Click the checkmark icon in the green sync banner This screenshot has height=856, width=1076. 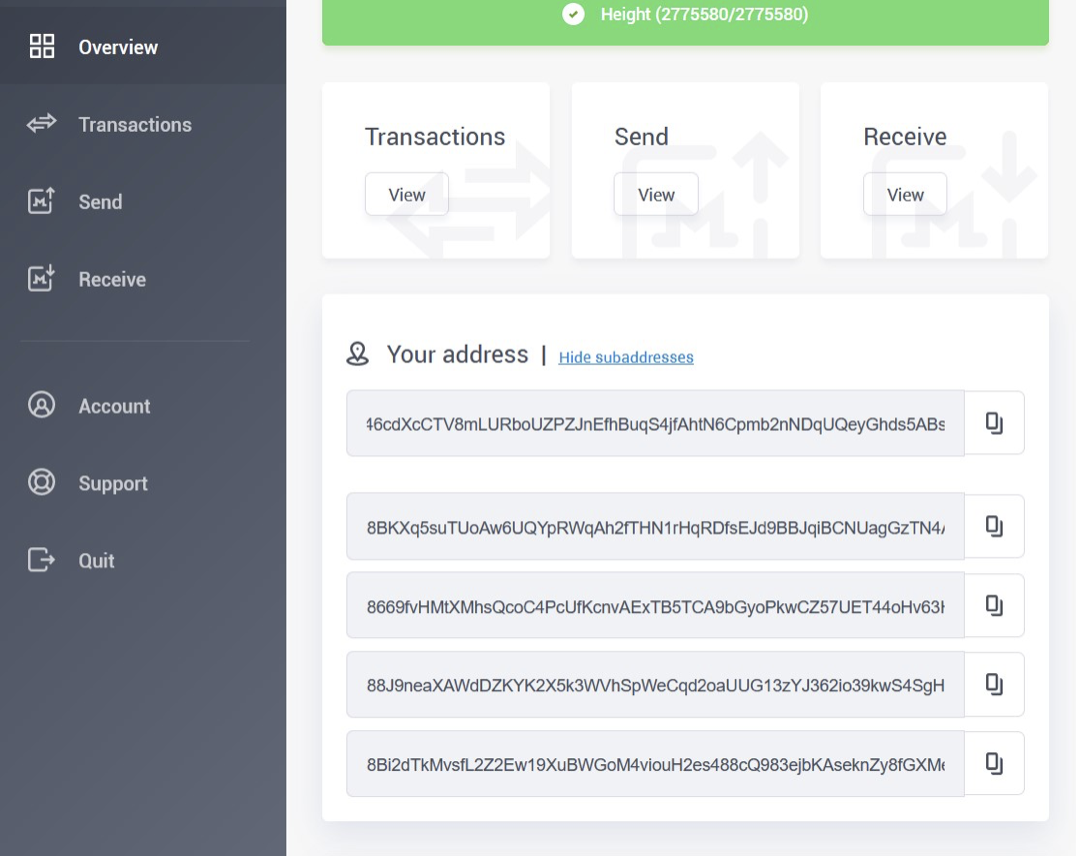click(572, 15)
